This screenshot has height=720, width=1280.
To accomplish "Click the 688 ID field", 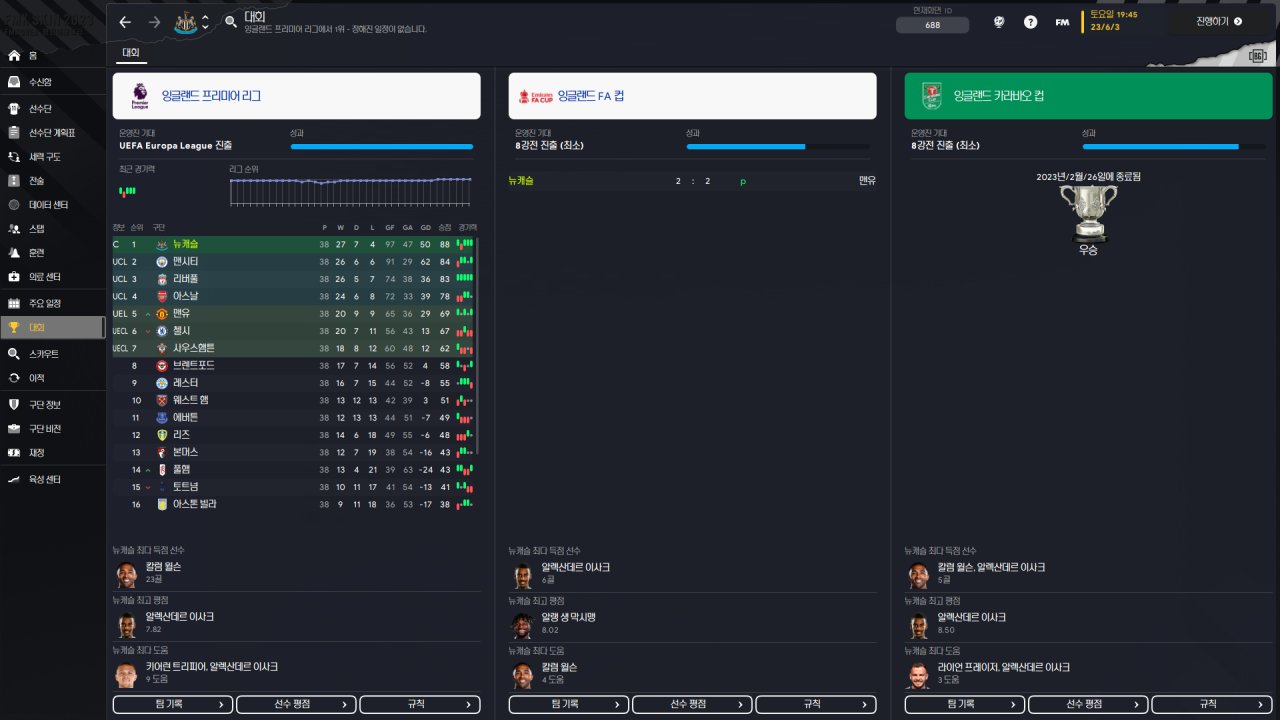I will point(933,26).
